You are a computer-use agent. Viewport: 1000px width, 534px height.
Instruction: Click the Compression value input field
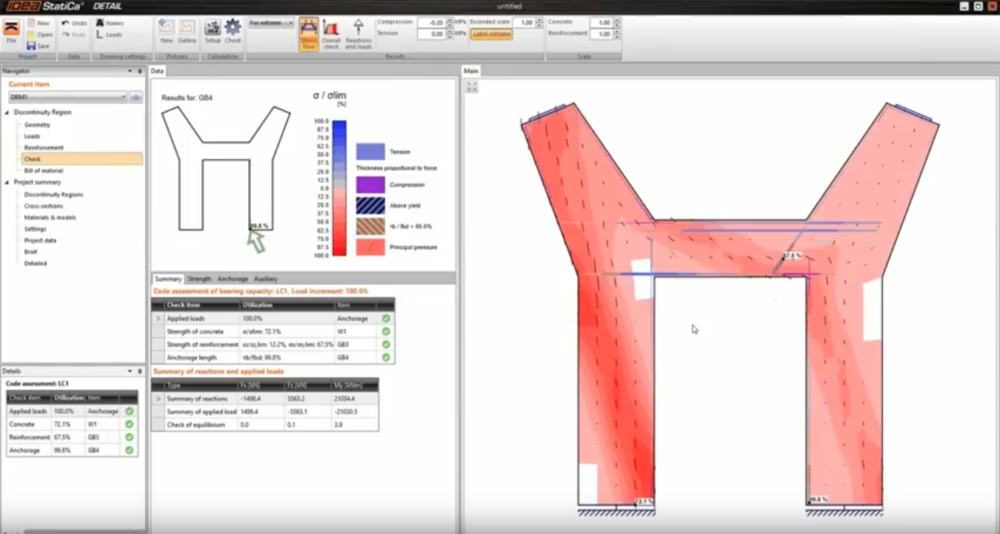(431, 22)
